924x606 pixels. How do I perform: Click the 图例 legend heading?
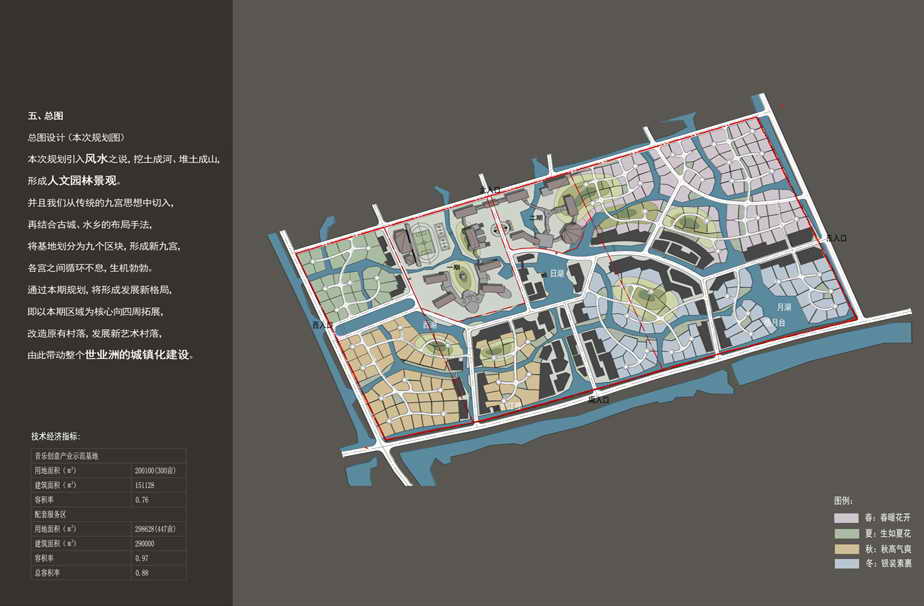click(843, 500)
